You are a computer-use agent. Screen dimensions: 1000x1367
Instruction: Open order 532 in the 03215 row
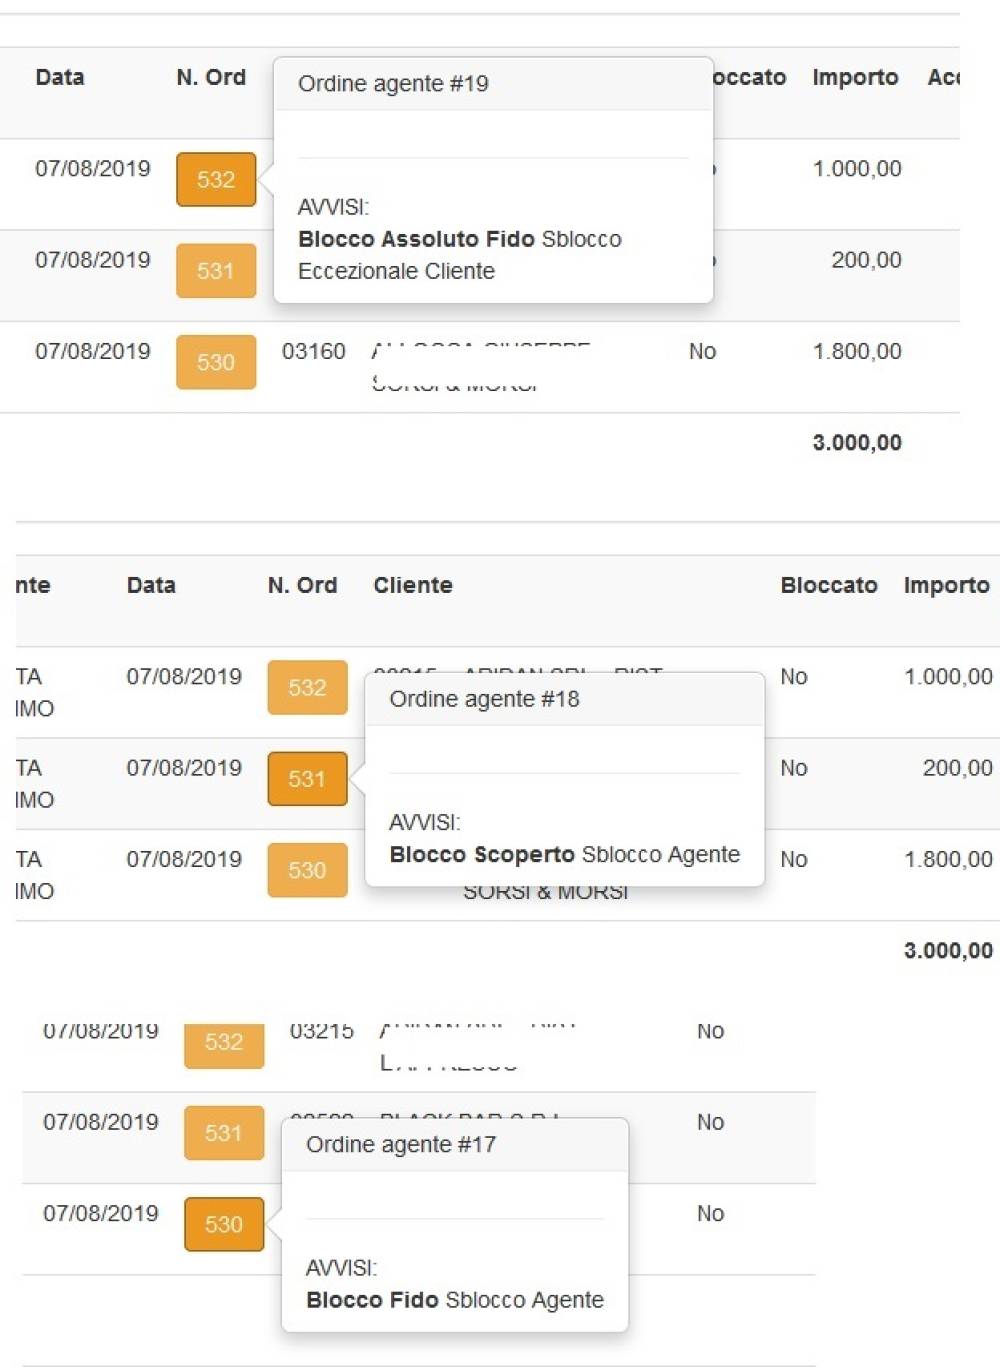(224, 1042)
